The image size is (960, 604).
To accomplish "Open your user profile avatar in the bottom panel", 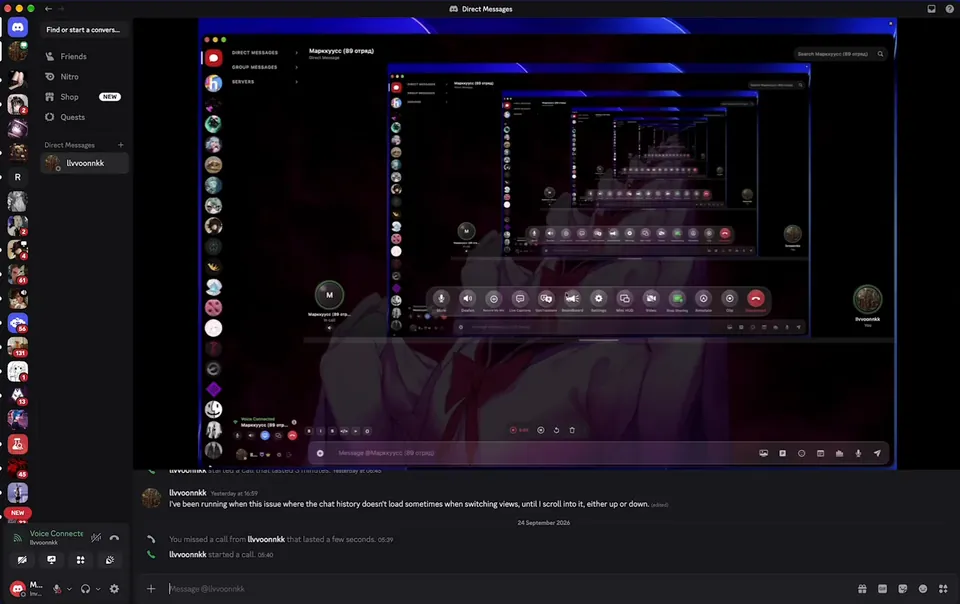I will click(x=18, y=589).
